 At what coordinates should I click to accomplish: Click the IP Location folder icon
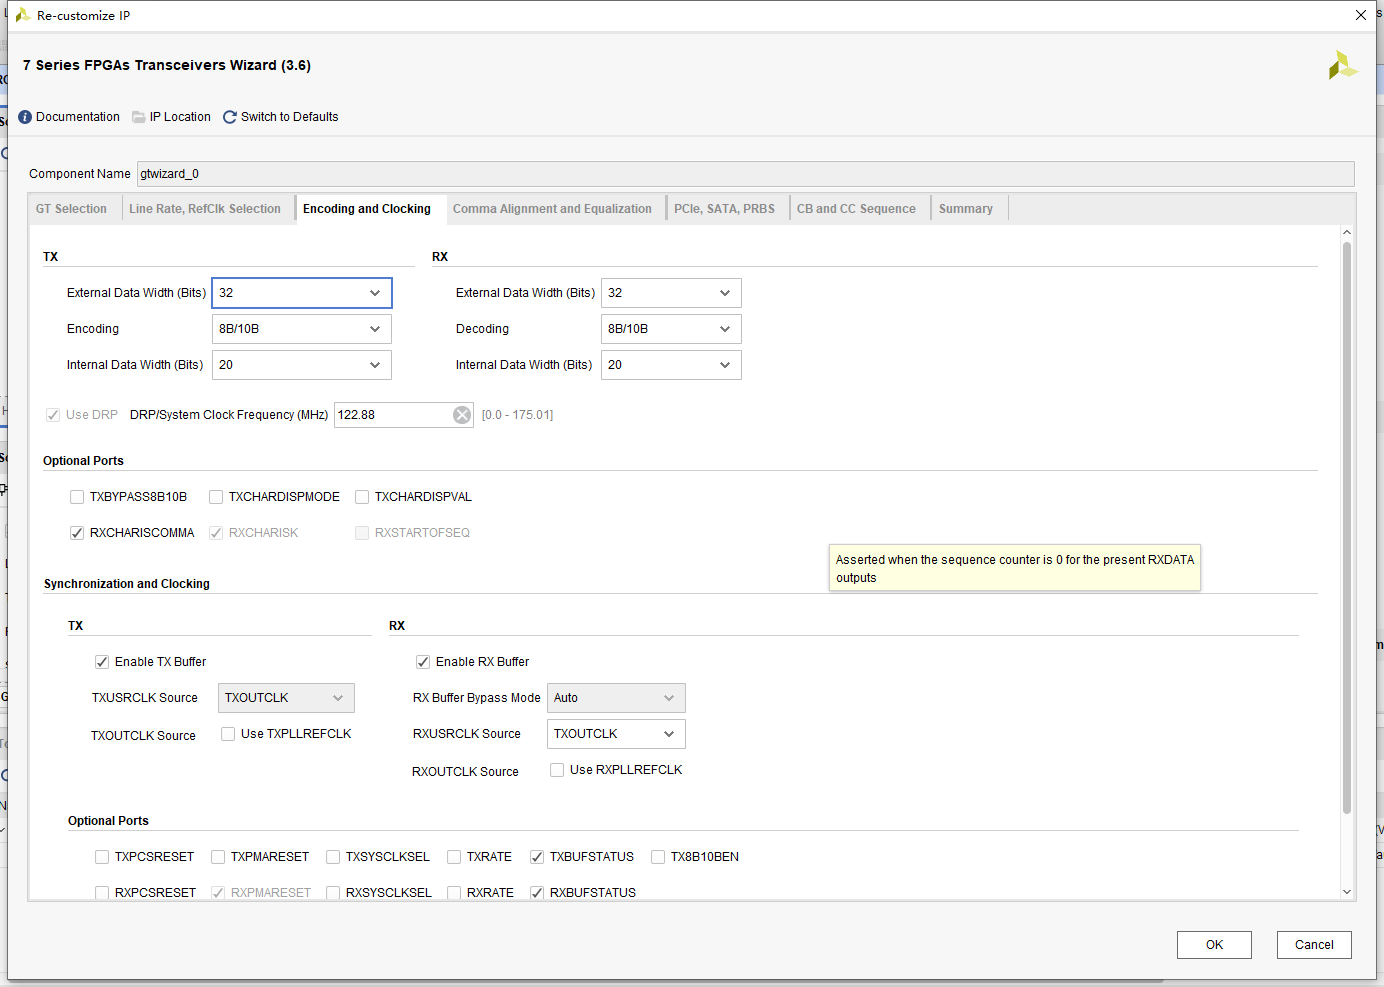139,117
